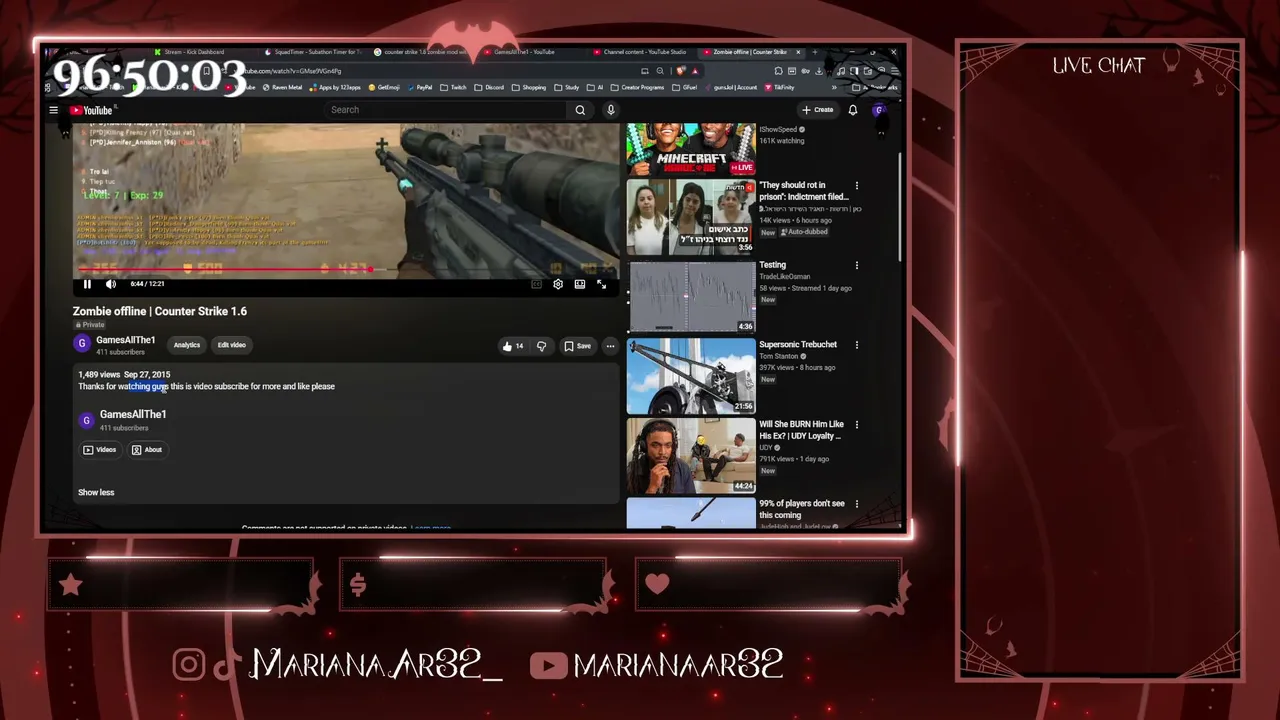Open the Create menu button

click(x=818, y=110)
